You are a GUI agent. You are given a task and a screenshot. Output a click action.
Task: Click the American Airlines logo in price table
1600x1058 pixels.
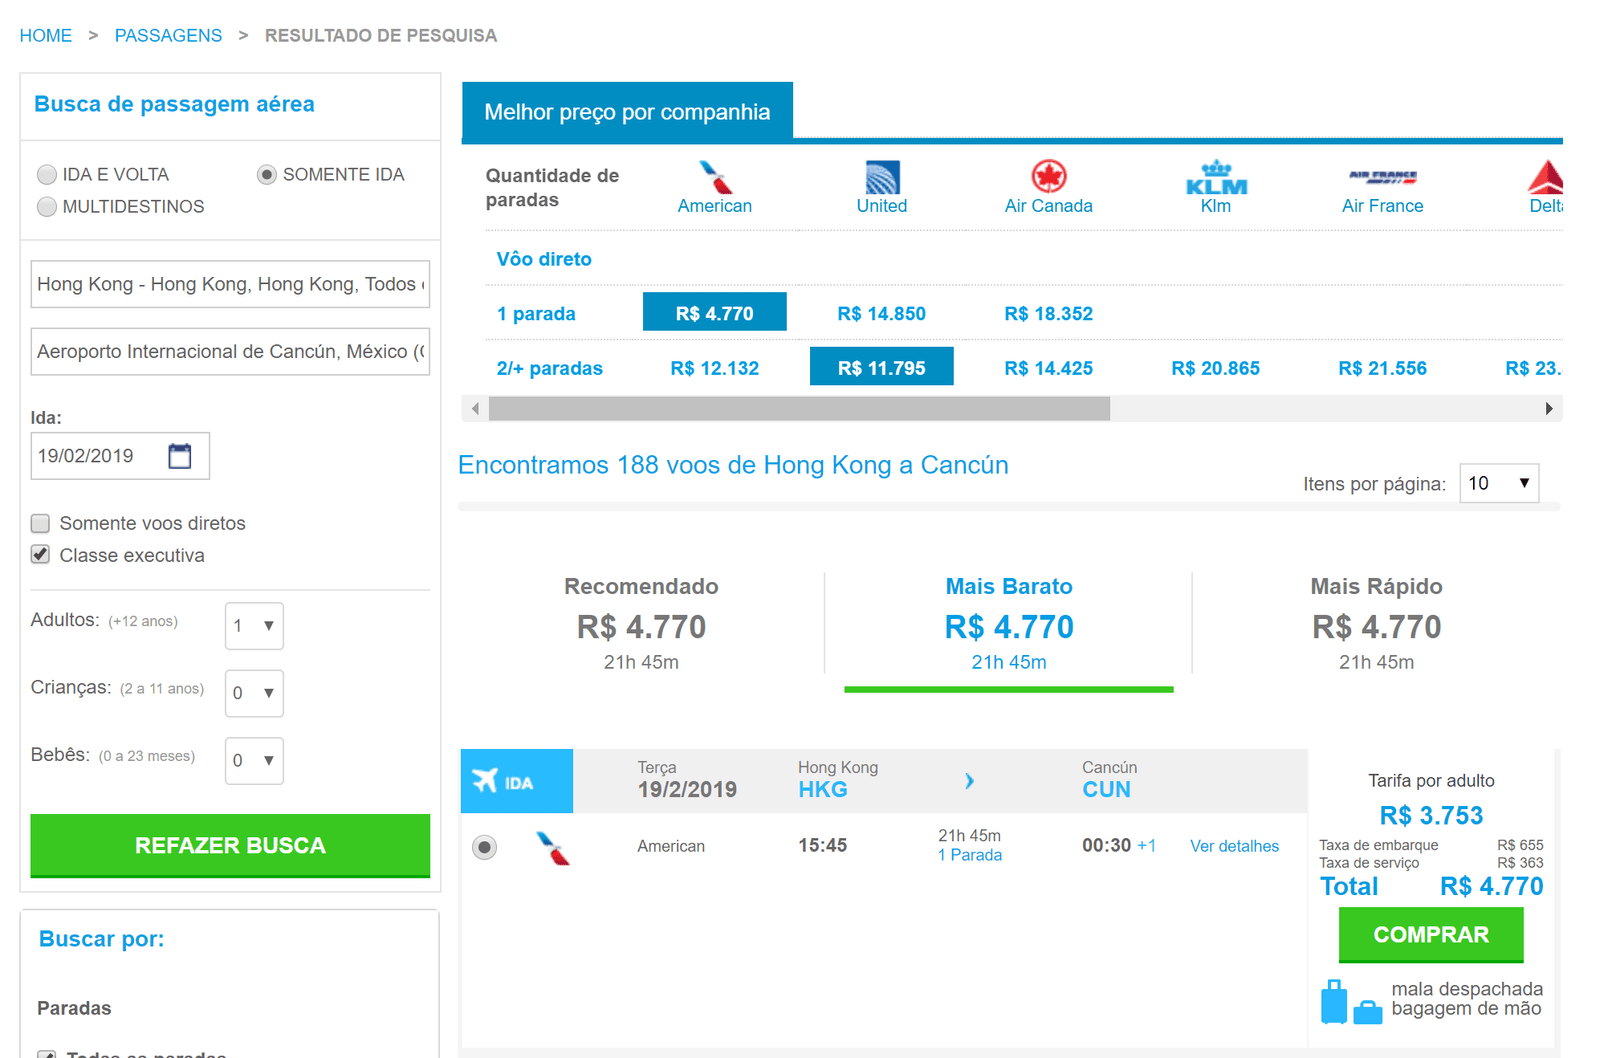715,178
